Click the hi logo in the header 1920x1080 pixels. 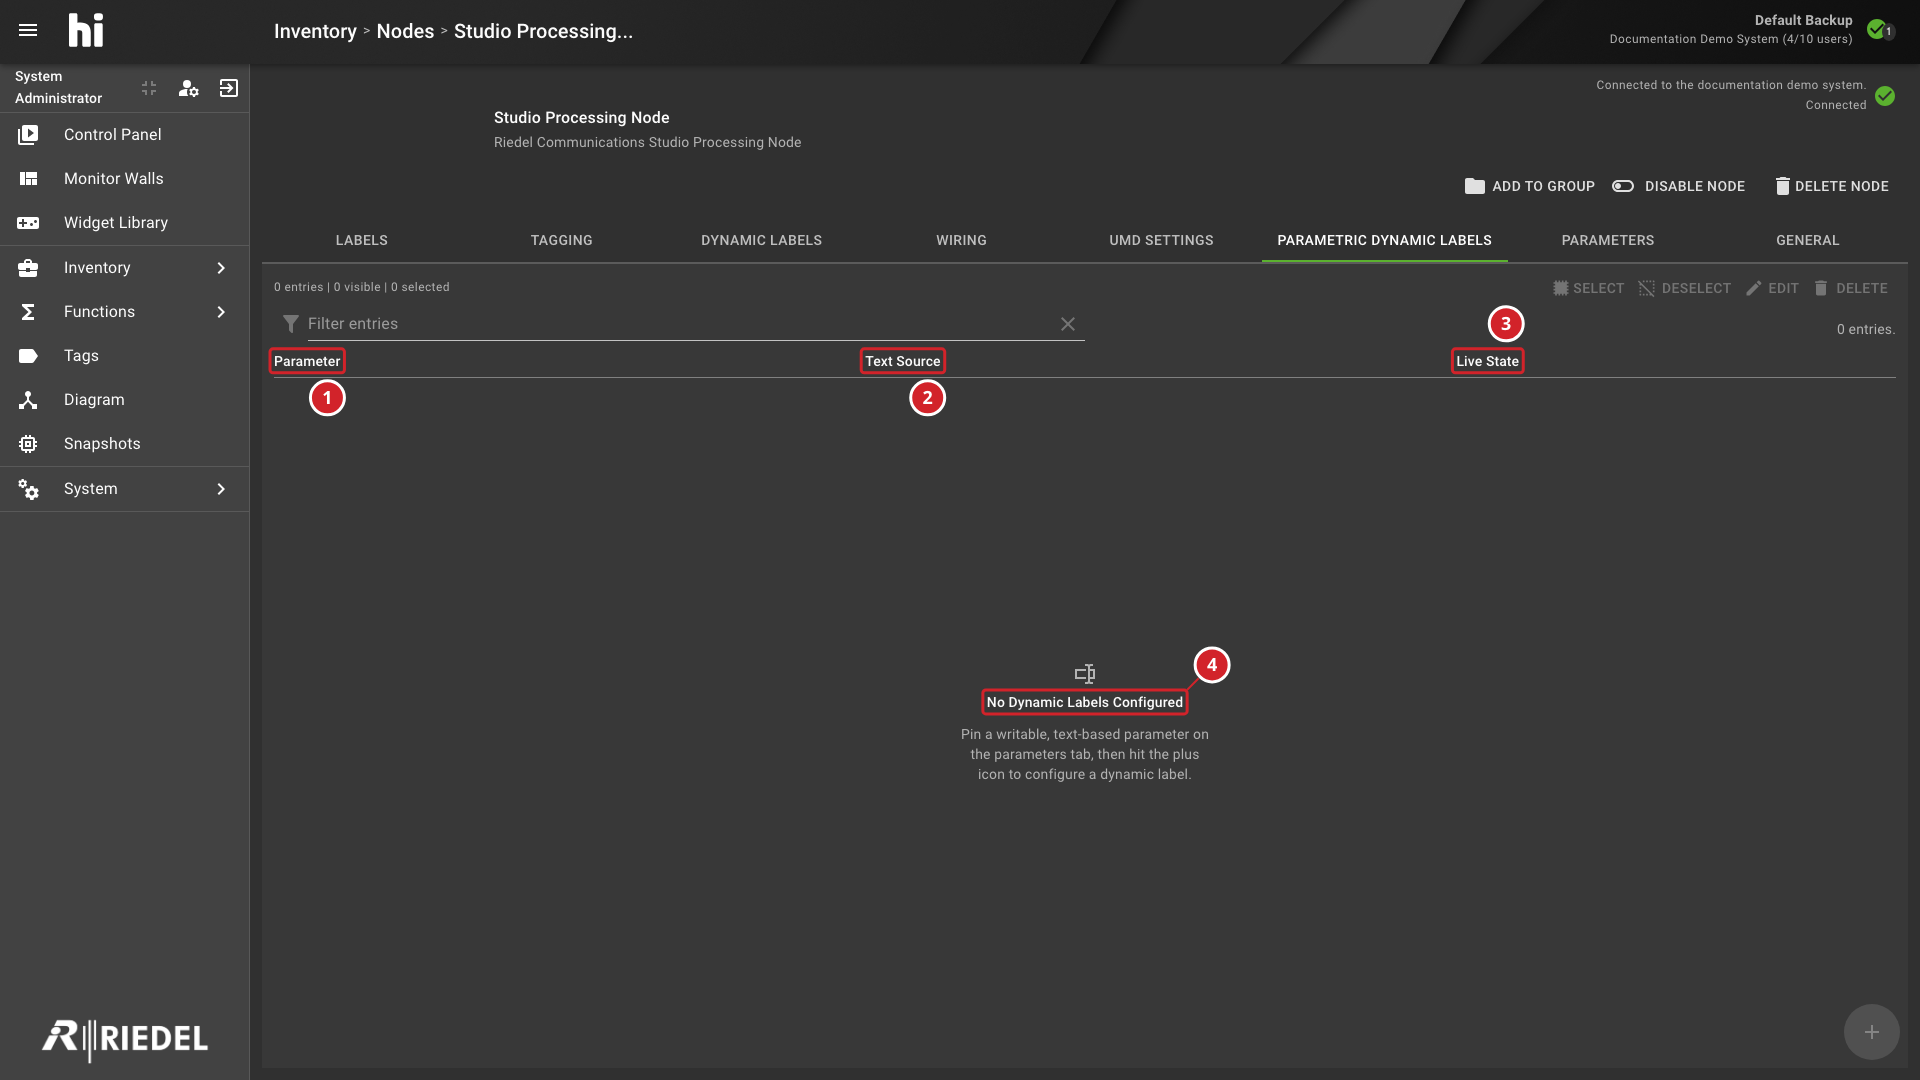[86, 30]
